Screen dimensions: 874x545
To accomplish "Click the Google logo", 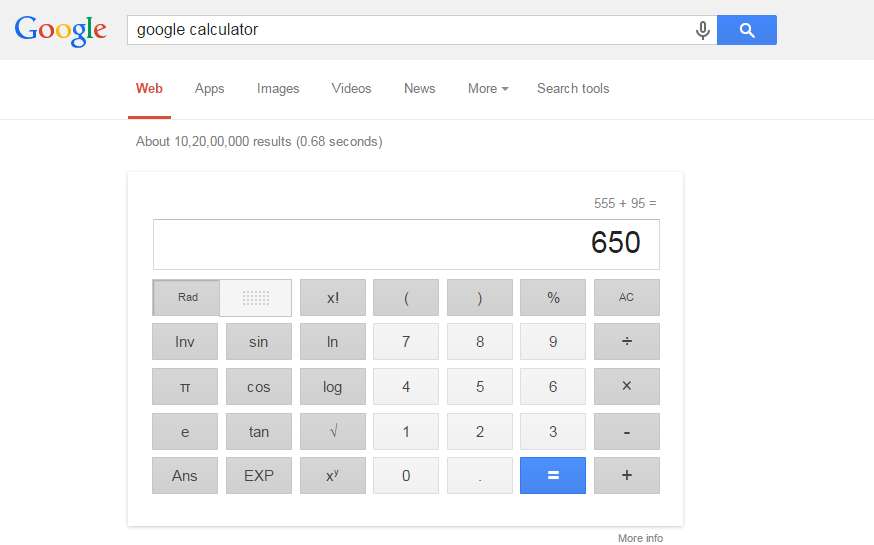I will [61, 29].
